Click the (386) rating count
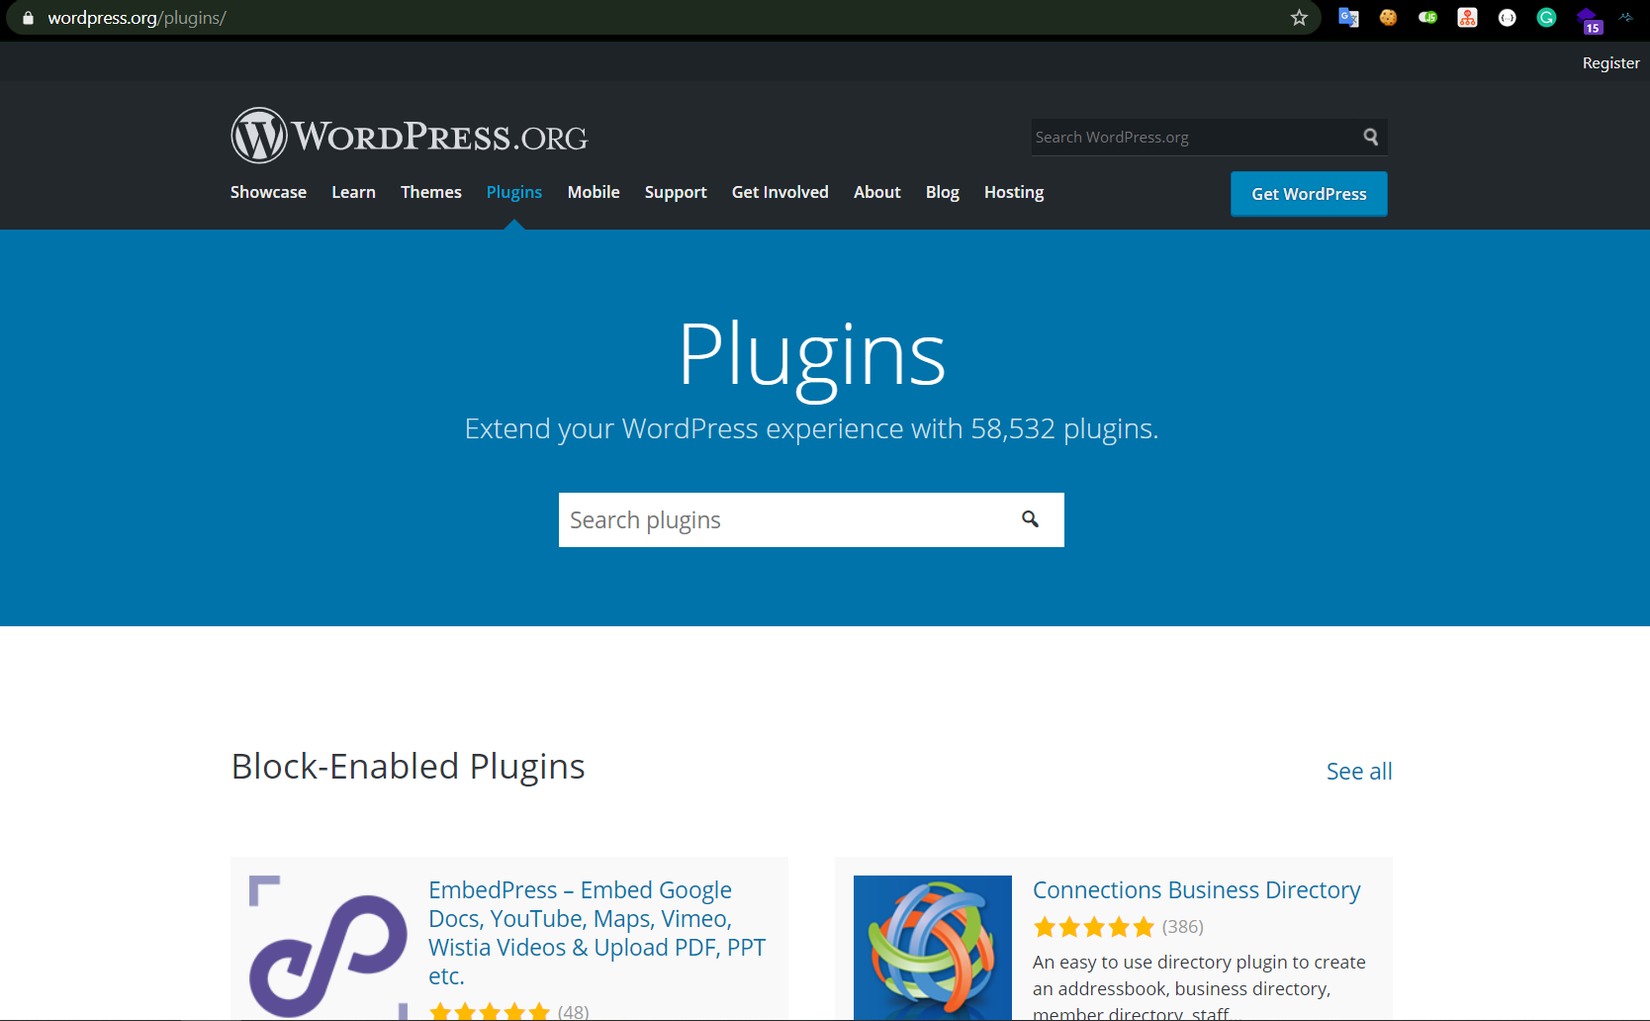 (1182, 927)
